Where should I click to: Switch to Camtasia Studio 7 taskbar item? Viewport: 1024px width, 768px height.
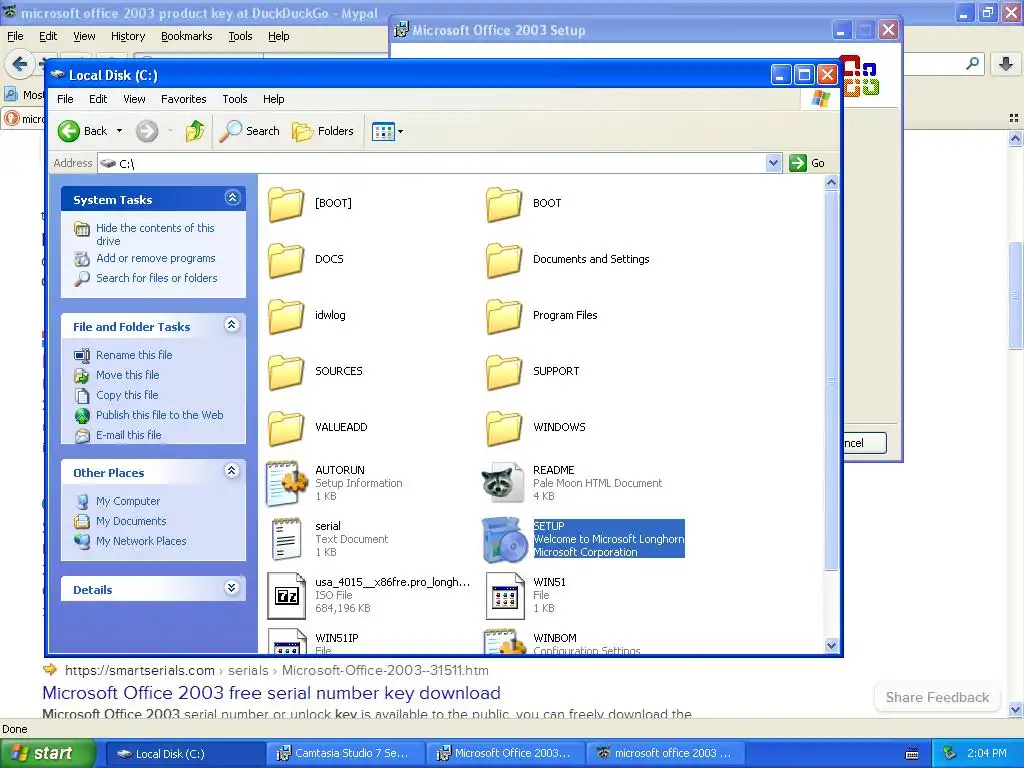point(345,754)
